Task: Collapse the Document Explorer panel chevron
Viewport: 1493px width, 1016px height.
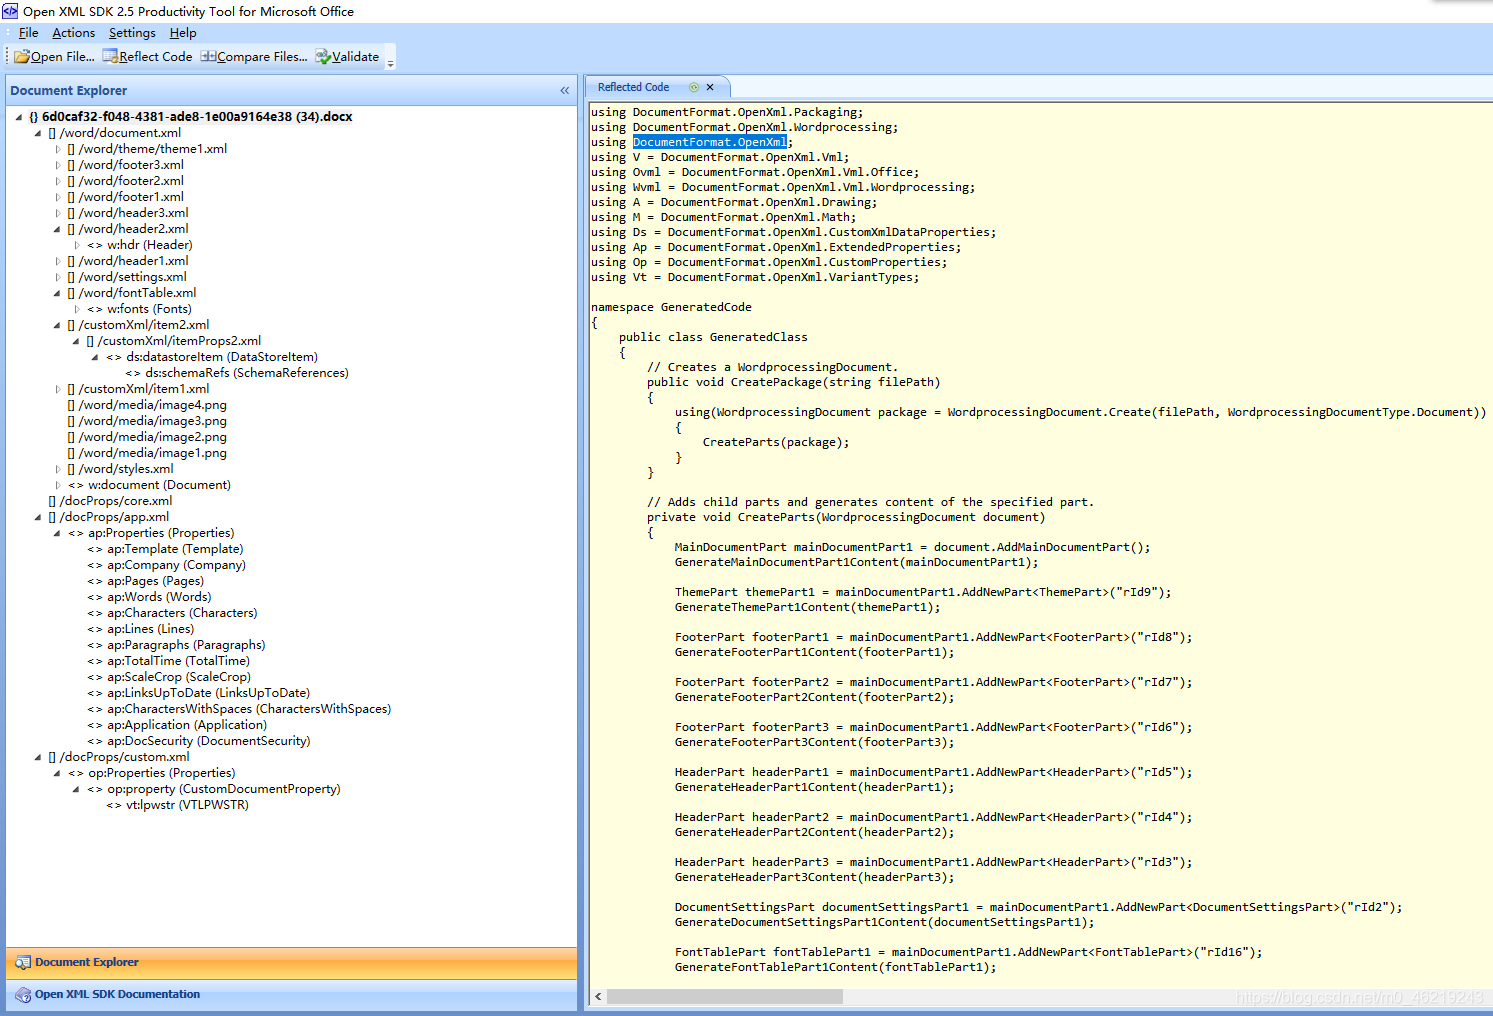Action: (564, 90)
